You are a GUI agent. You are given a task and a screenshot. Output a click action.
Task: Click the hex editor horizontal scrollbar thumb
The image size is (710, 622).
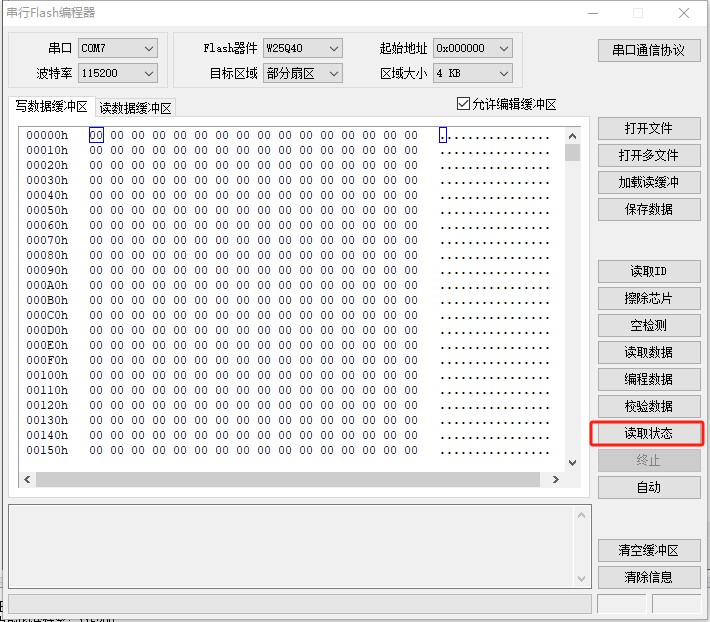click(288, 479)
